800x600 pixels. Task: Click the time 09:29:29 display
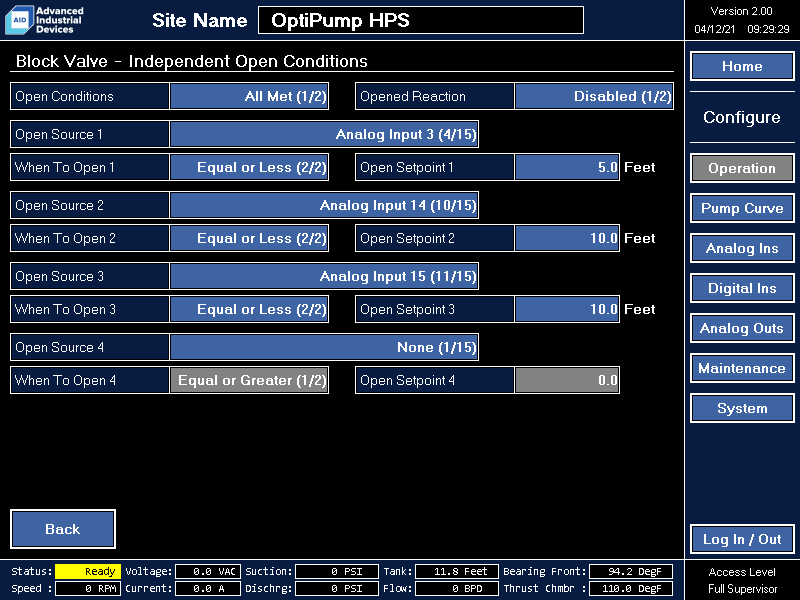768,29
